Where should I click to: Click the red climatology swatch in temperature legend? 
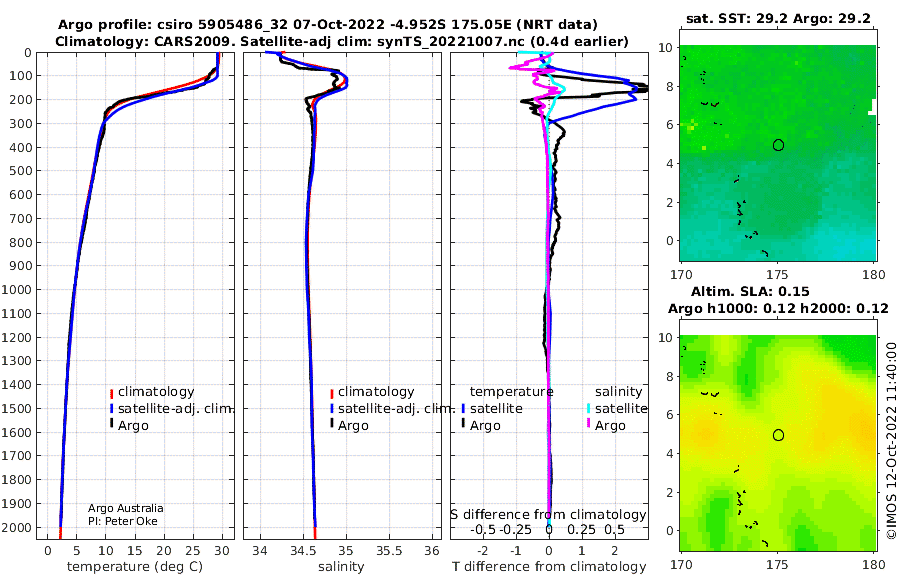[x=111, y=393]
